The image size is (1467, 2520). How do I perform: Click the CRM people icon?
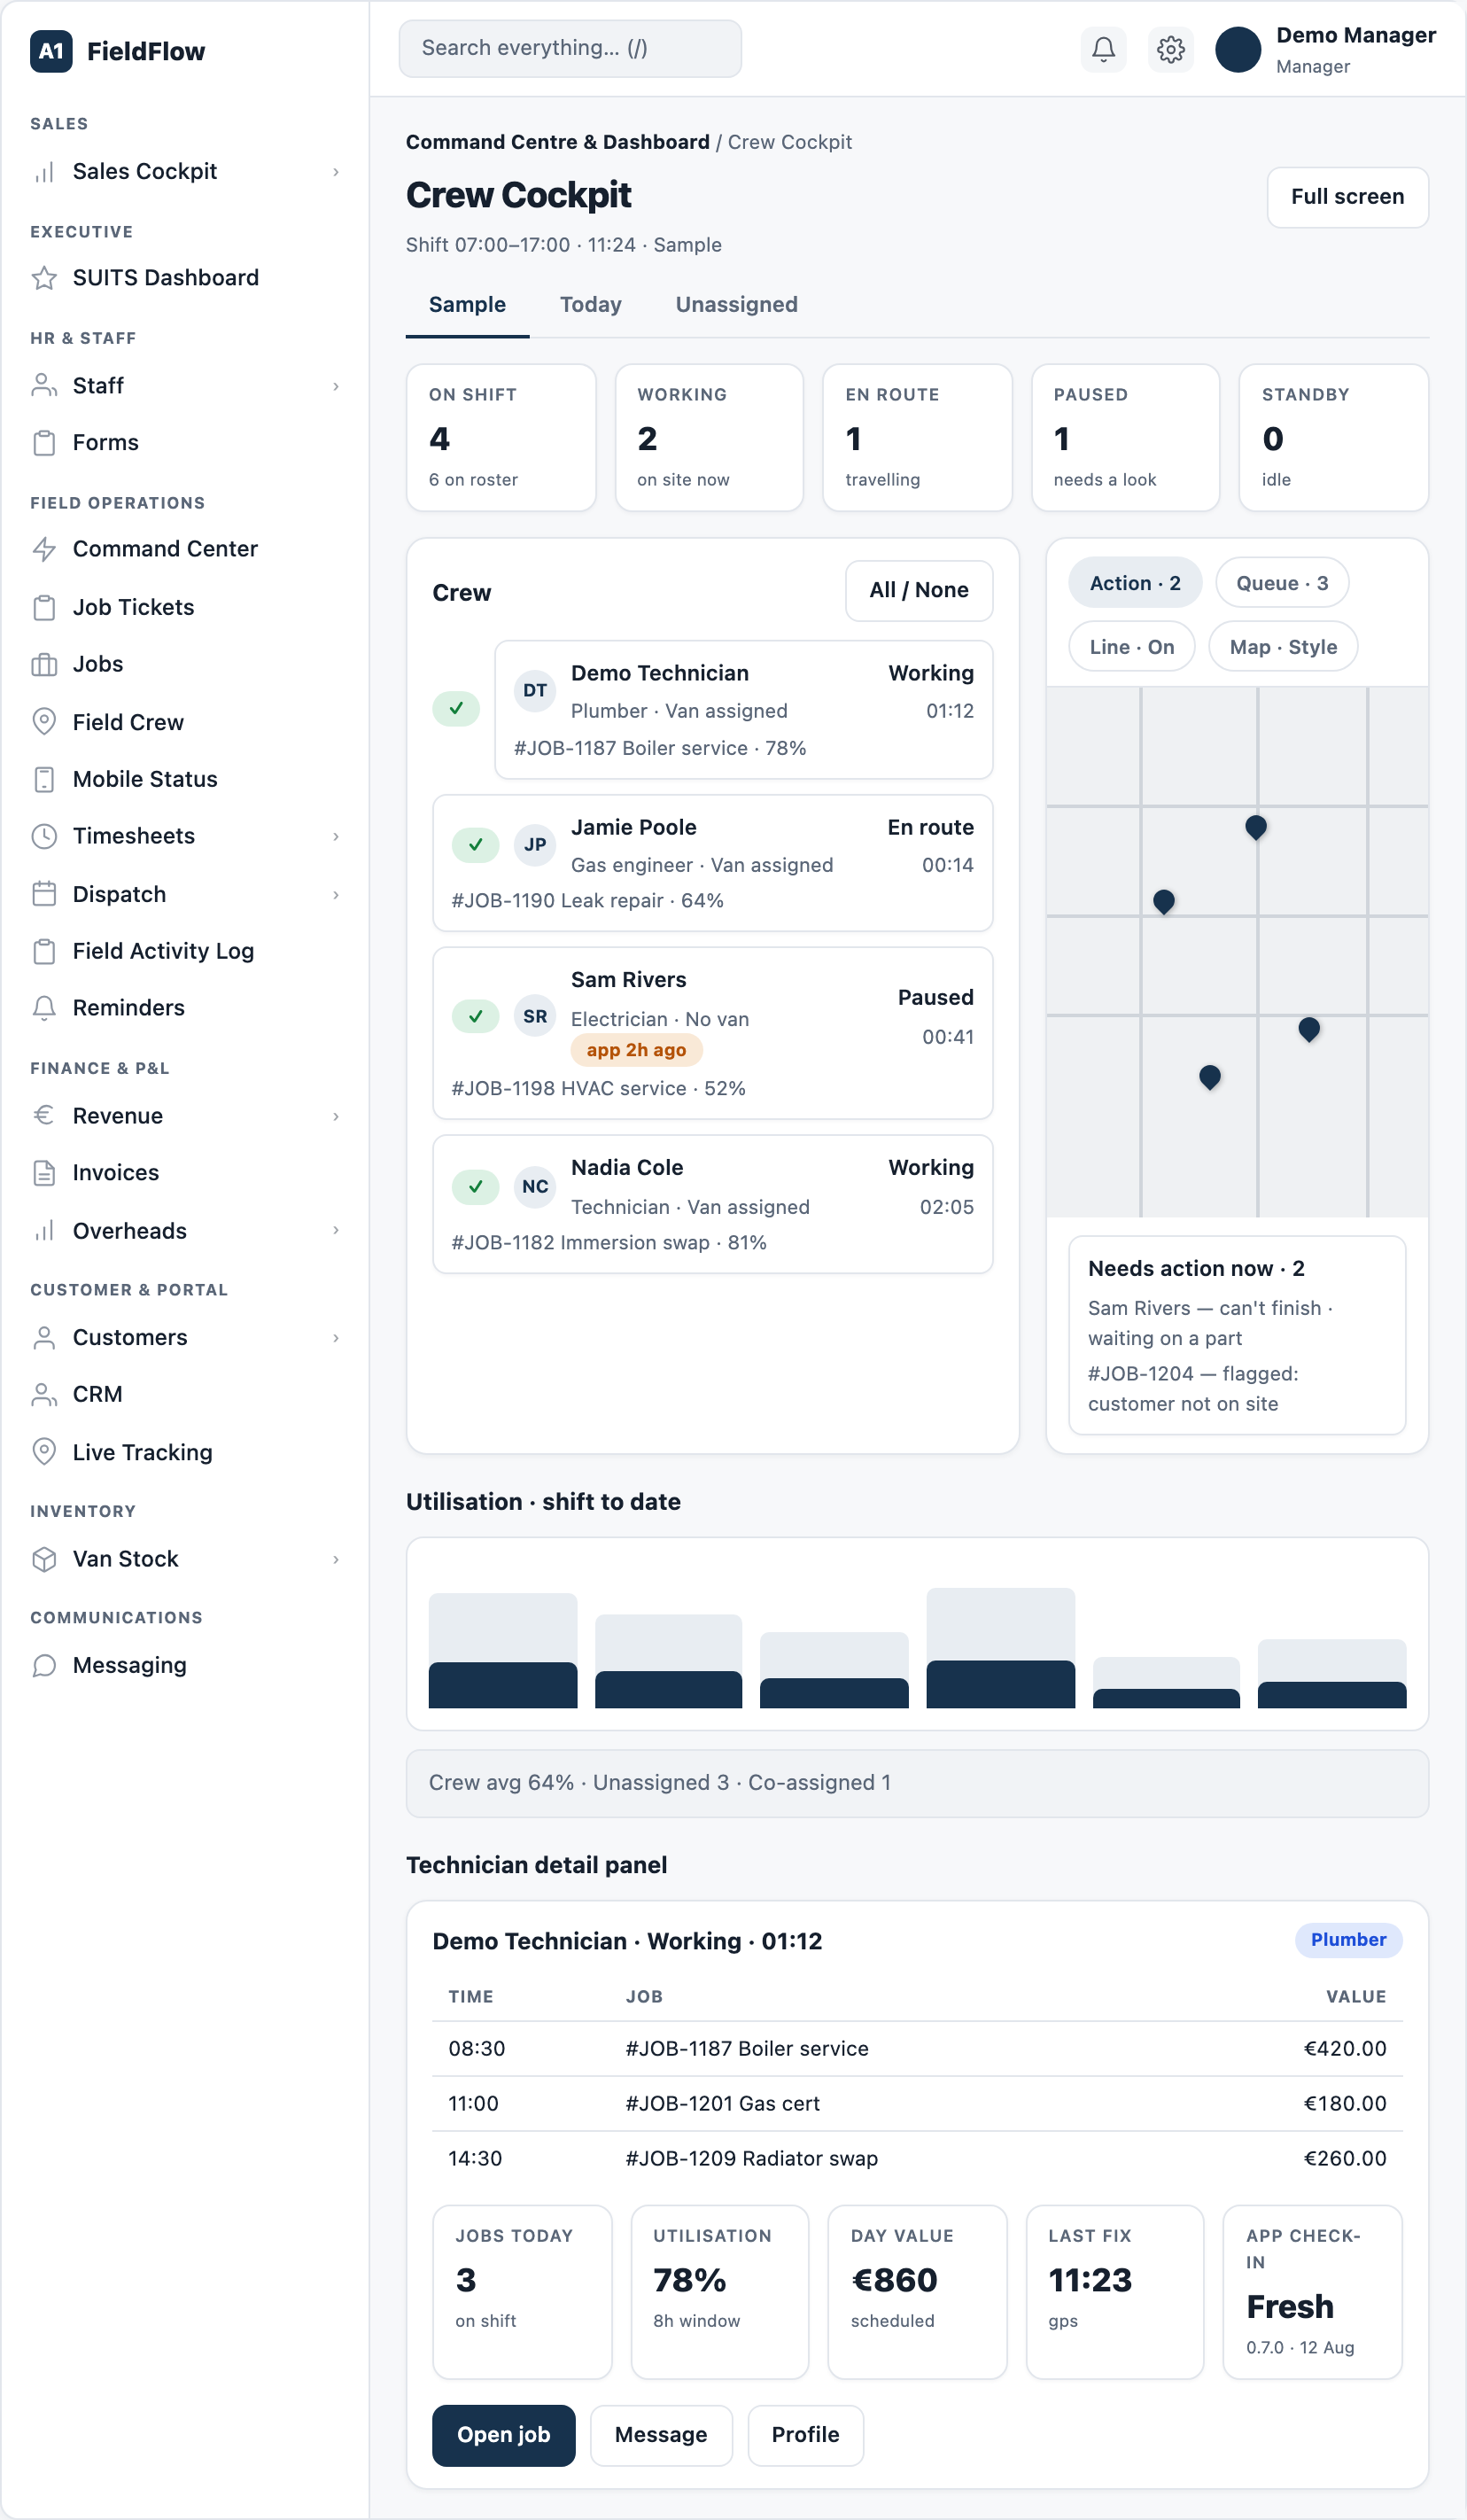click(44, 1394)
